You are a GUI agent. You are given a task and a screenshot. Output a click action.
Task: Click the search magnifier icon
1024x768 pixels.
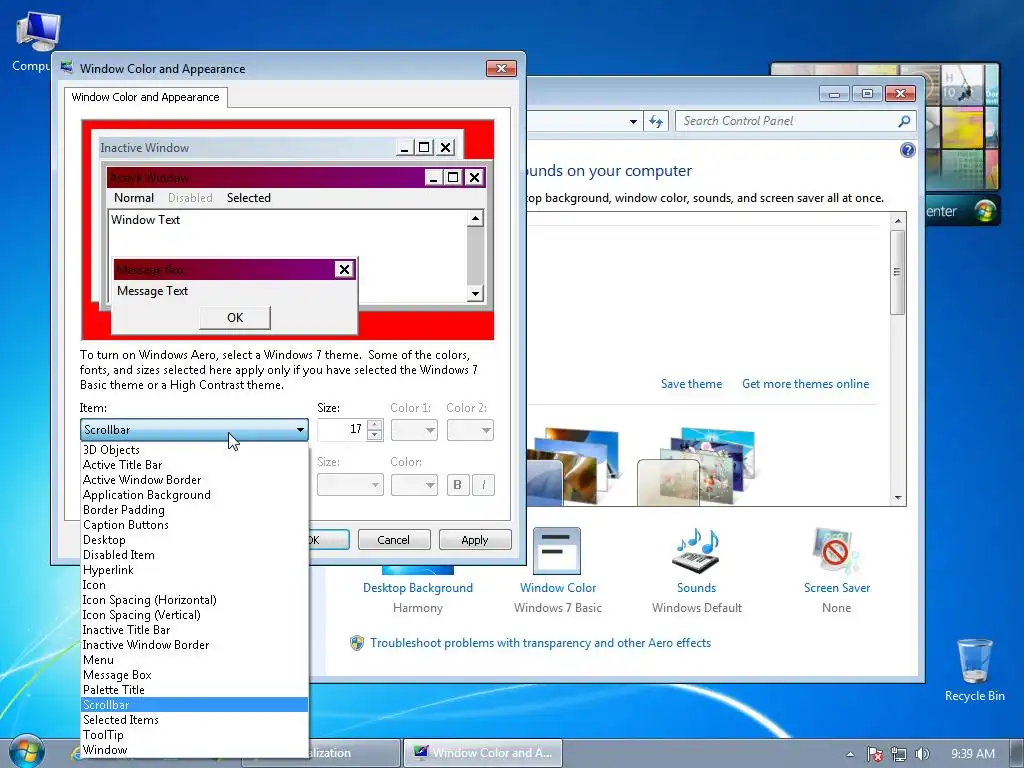(x=904, y=121)
